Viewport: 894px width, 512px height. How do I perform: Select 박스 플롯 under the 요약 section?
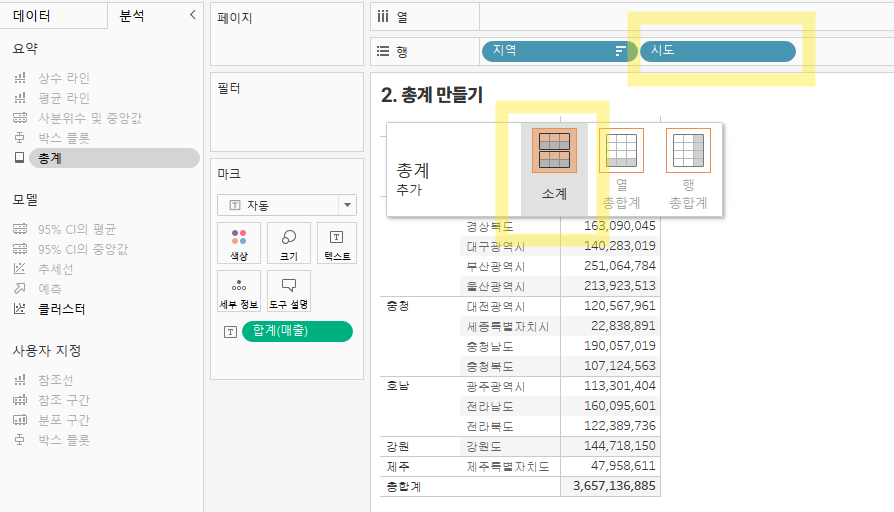point(64,138)
